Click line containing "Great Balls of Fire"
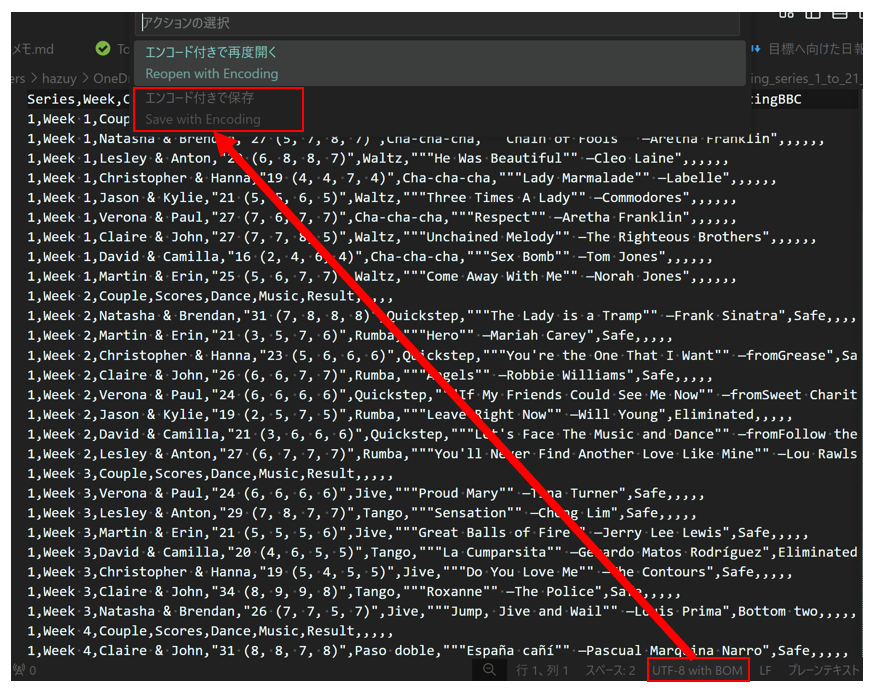Screen dimensions: 890x695 click(417, 533)
